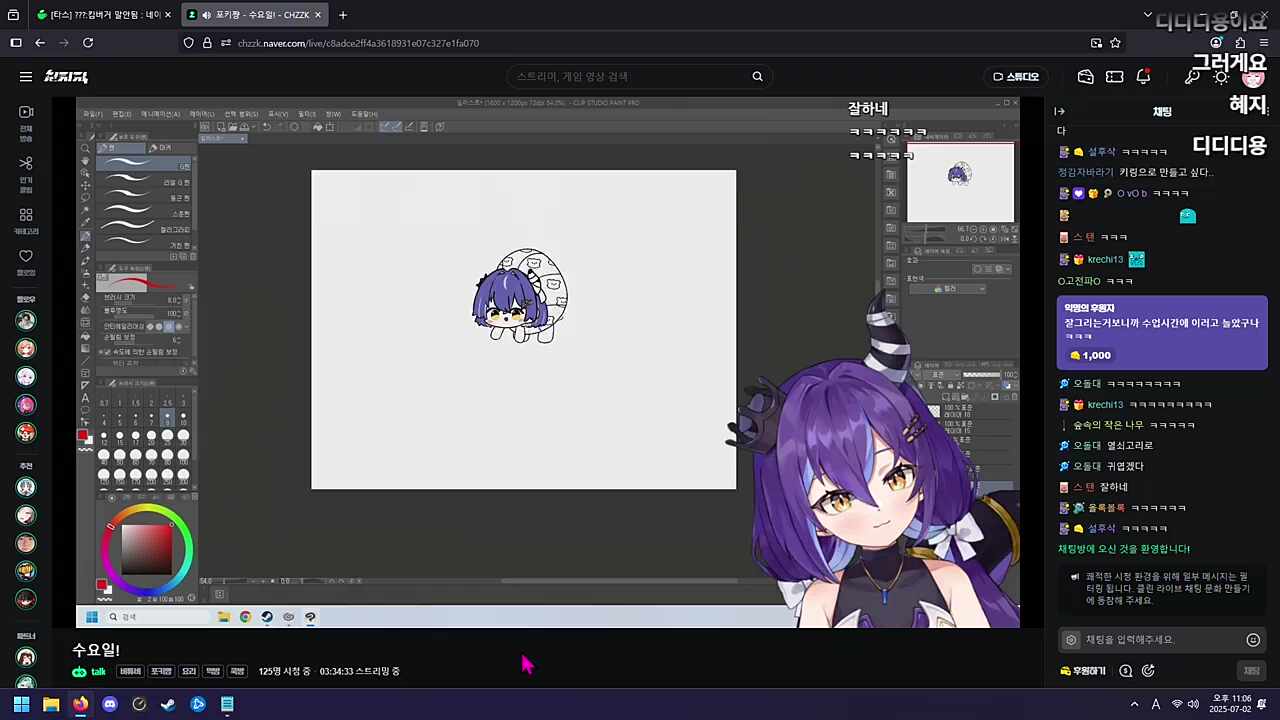Bookmark this page with the star icon
Image resolution: width=1280 pixels, height=720 pixels.
(x=1115, y=43)
